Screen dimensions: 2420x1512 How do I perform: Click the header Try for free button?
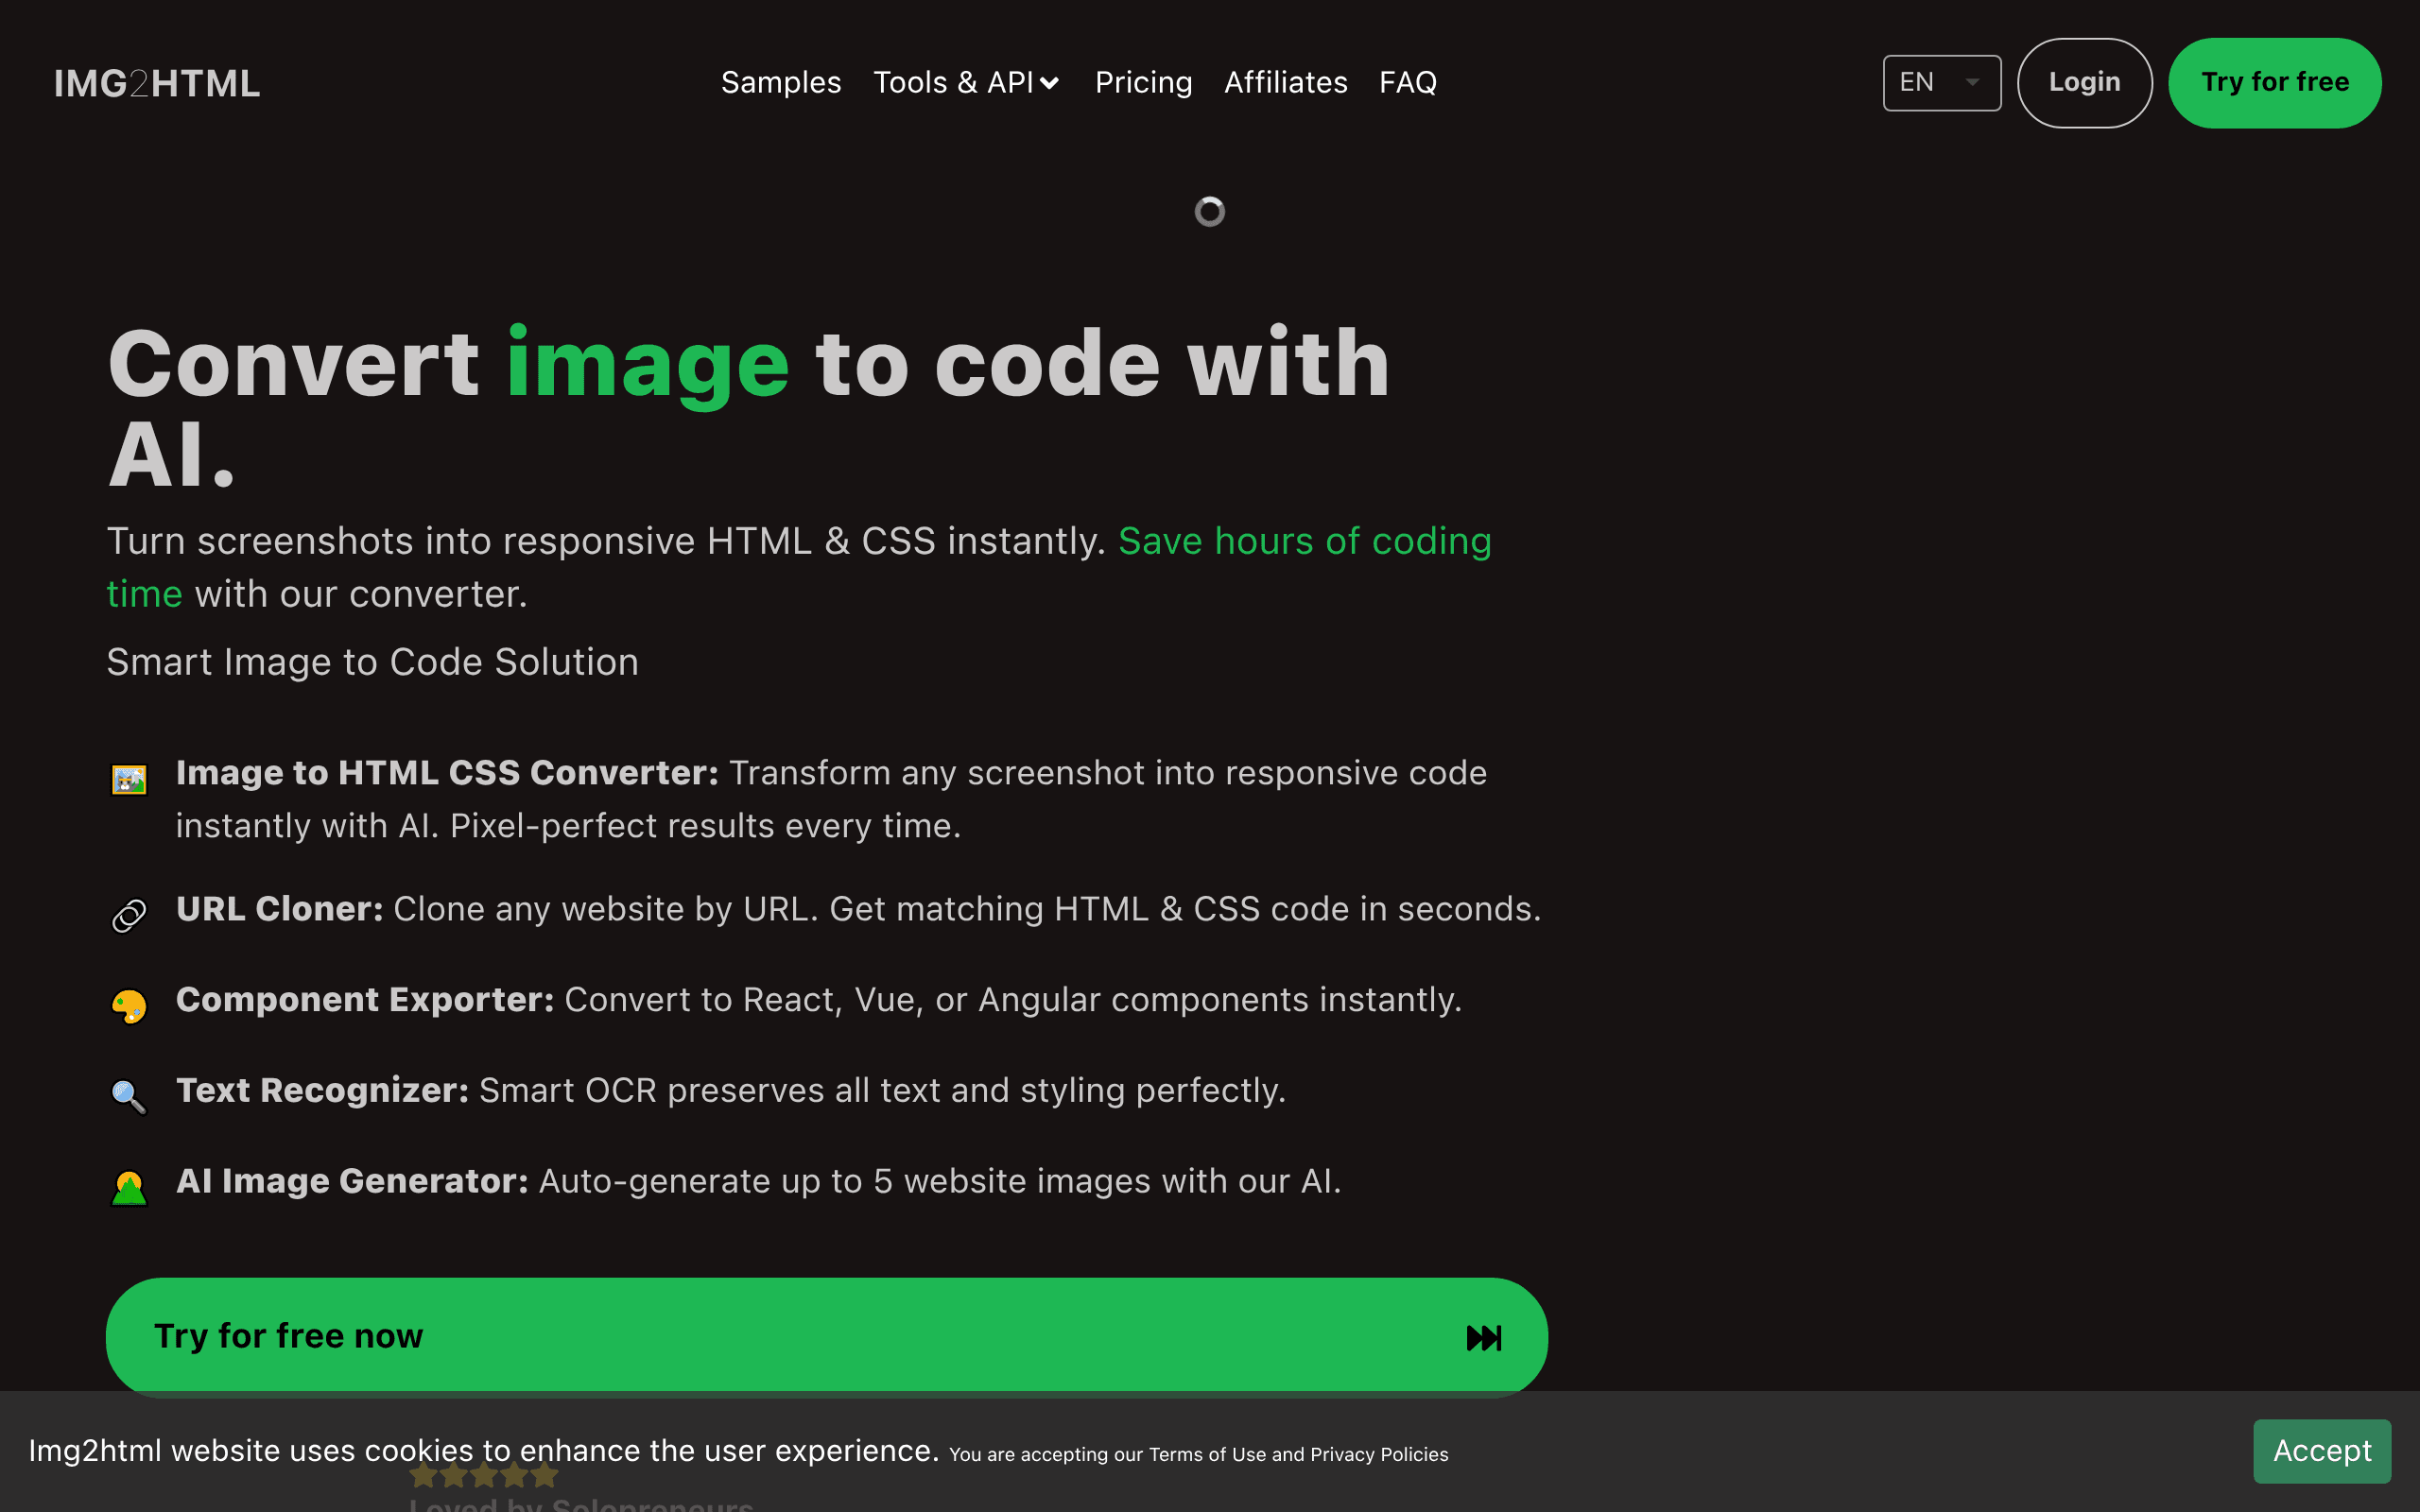(2274, 83)
